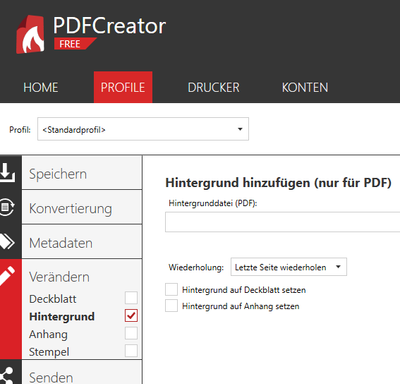Select the Verändern section

click(x=59, y=277)
